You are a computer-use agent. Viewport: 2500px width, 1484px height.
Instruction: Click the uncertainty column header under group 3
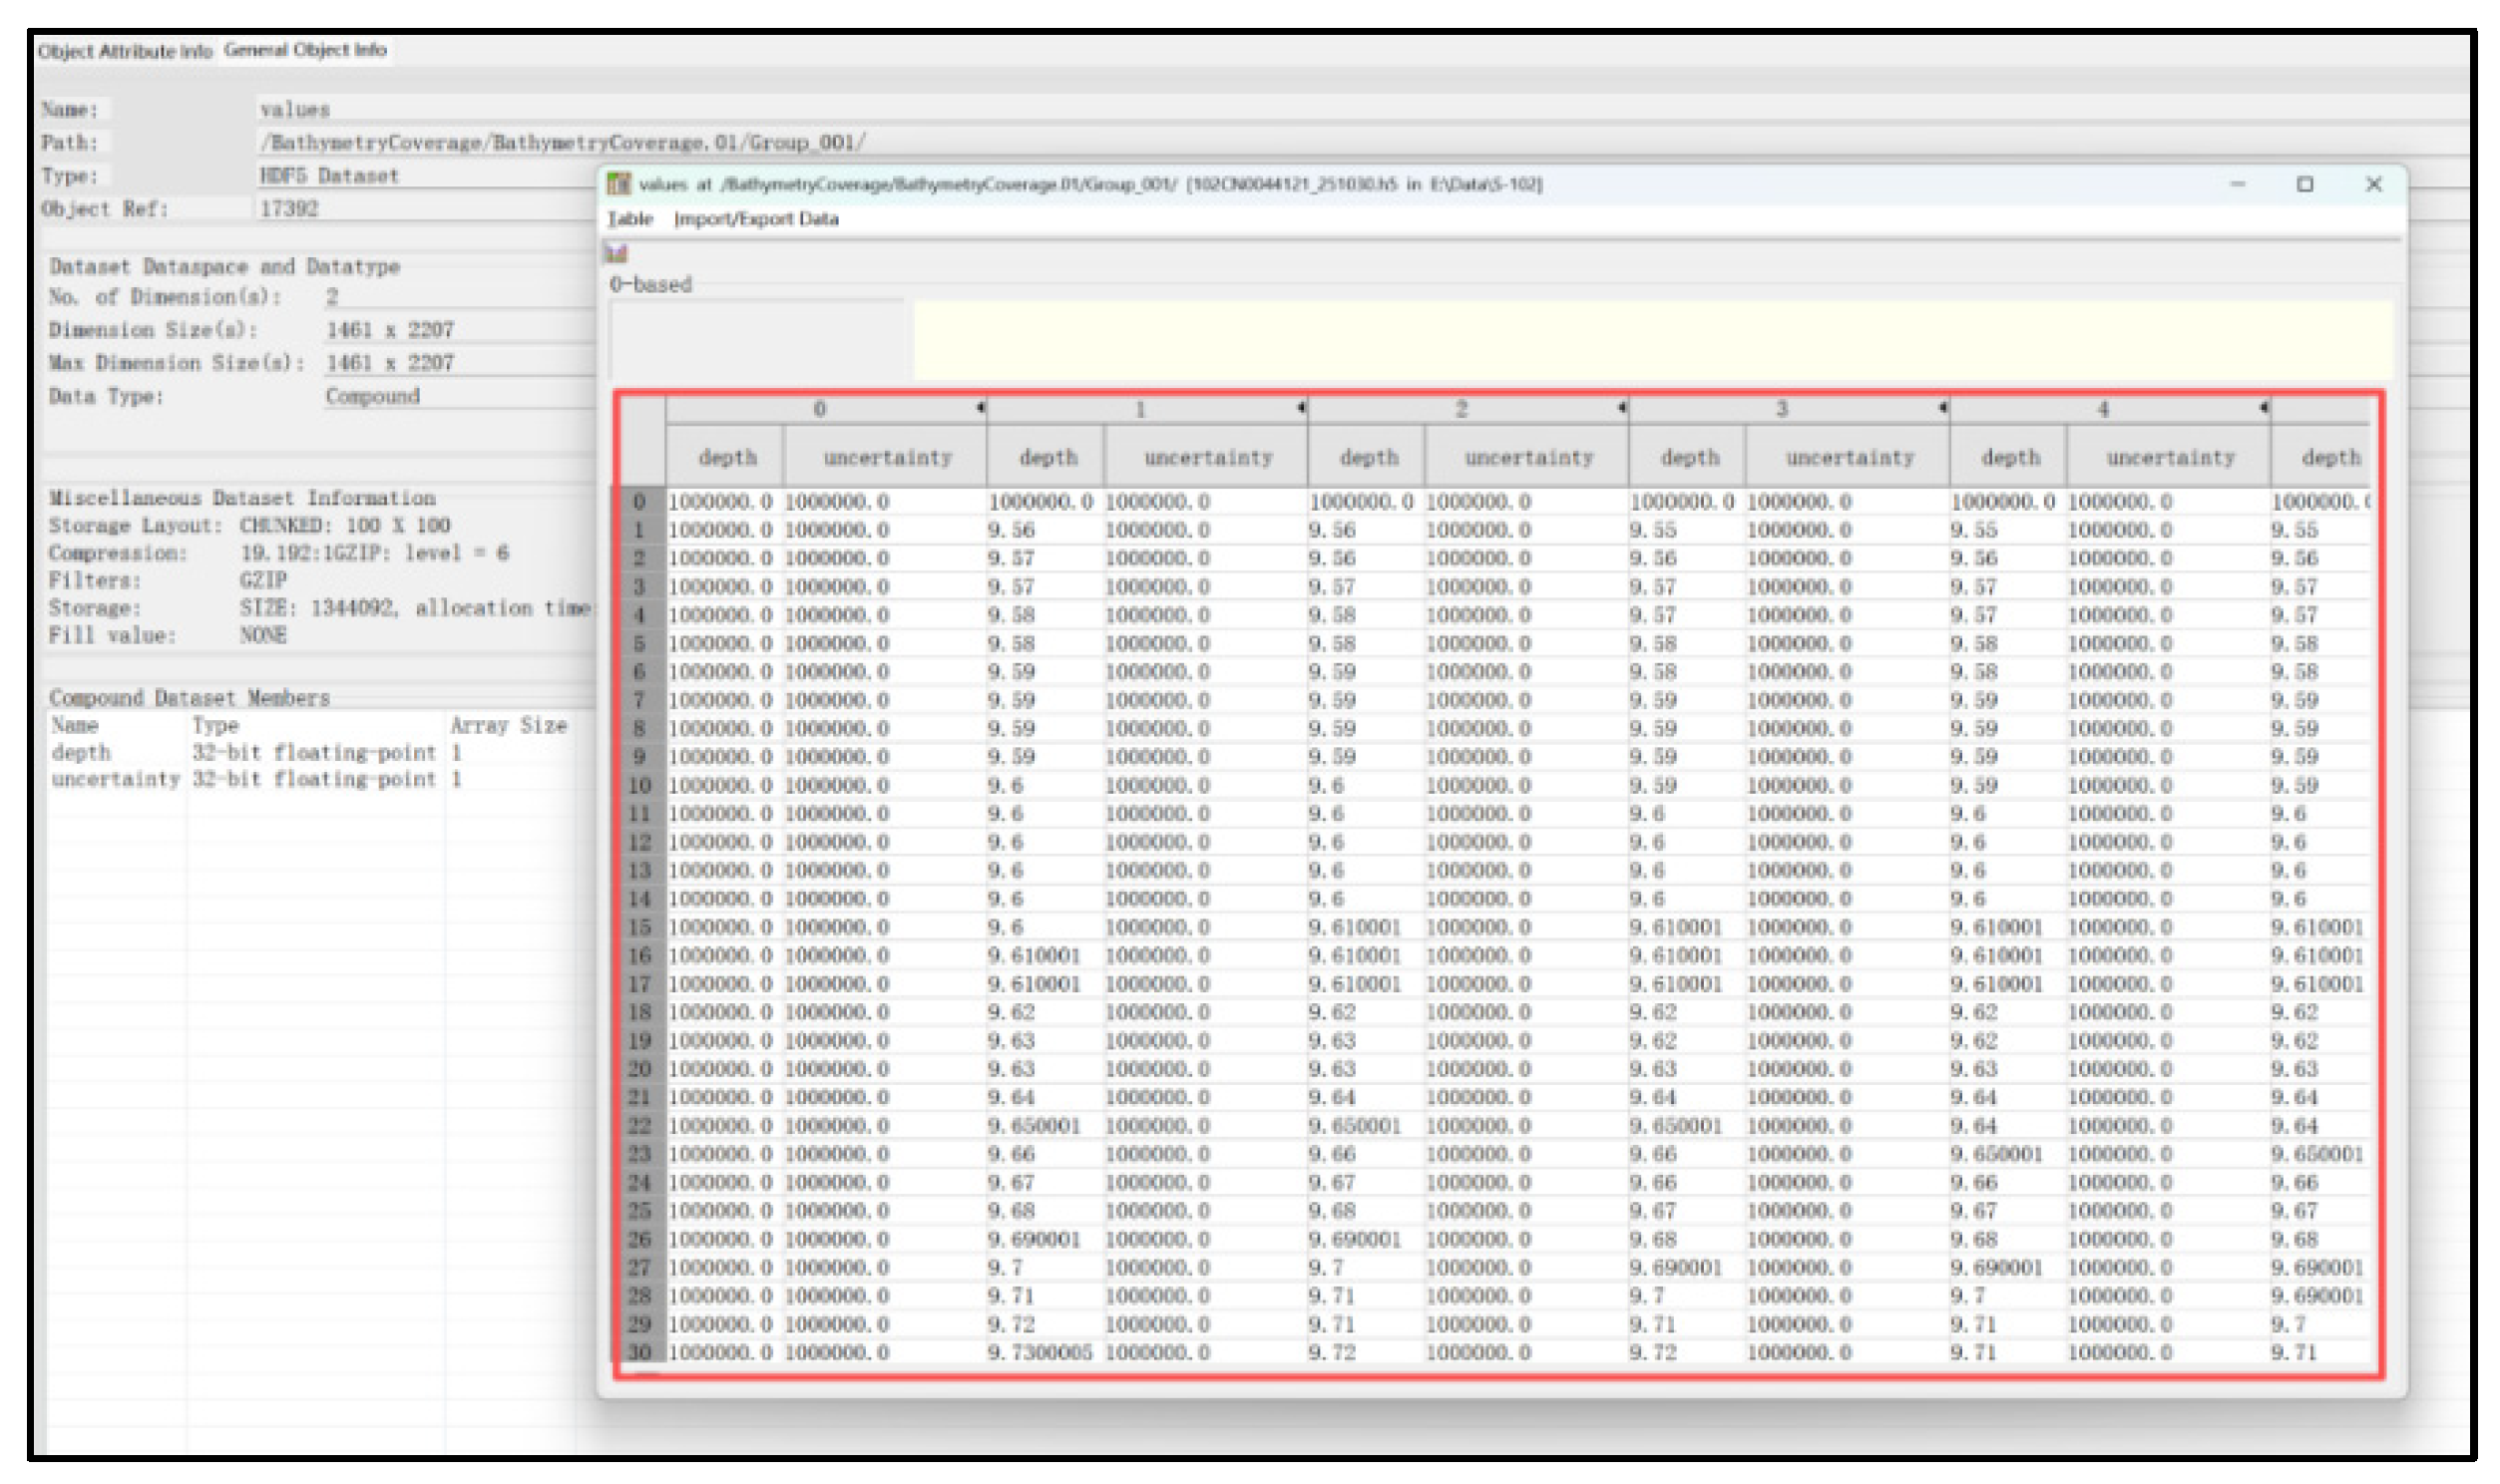[1849, 458]
